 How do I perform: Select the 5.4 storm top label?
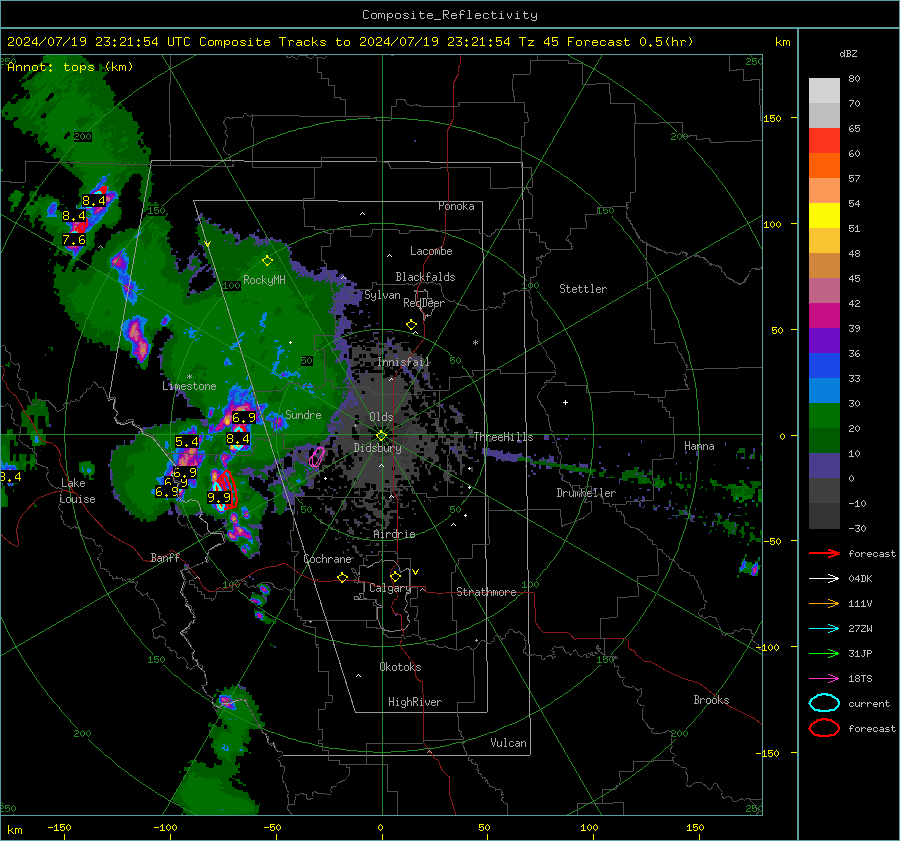(187, 441)
